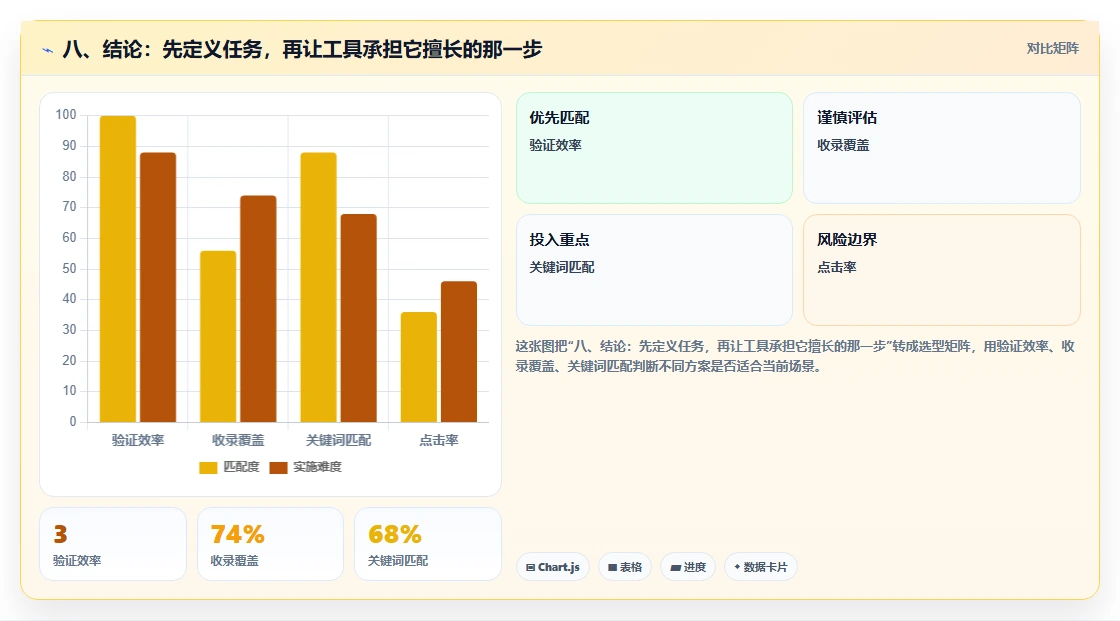Click the 对比矩阵 label in header
Screen dimensions: 1120x621
[x=1052, y=49]
